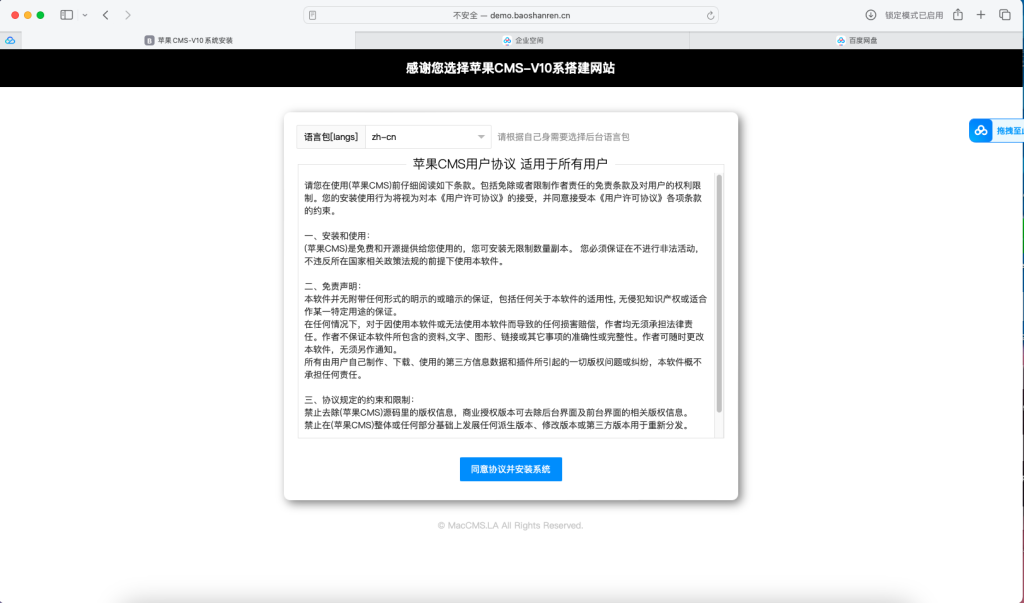Switch to 苹果CMS-V10系统安装 tab
Viewport: 1024px width, 603px height.
(x=188, y=41)
